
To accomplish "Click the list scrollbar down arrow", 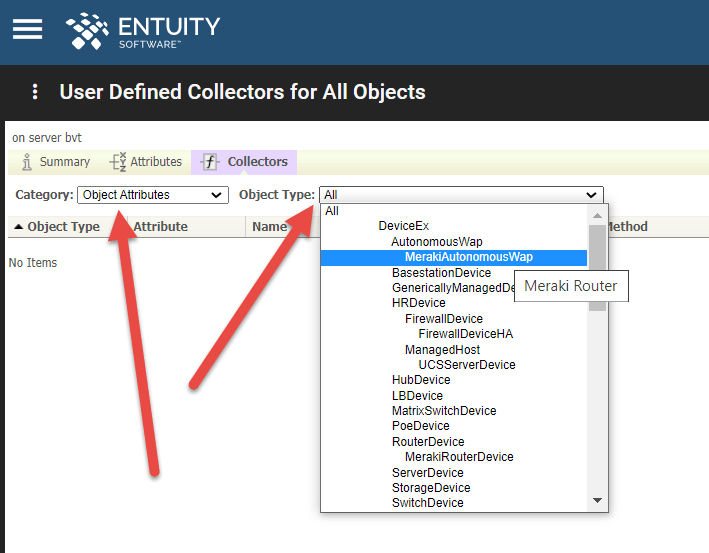I will point(597,500).
